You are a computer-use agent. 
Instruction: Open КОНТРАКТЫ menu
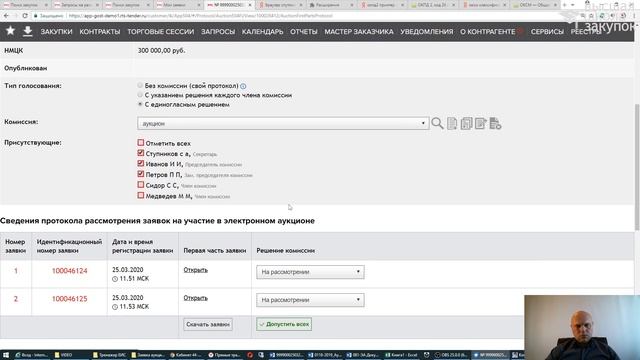point(100,31)
